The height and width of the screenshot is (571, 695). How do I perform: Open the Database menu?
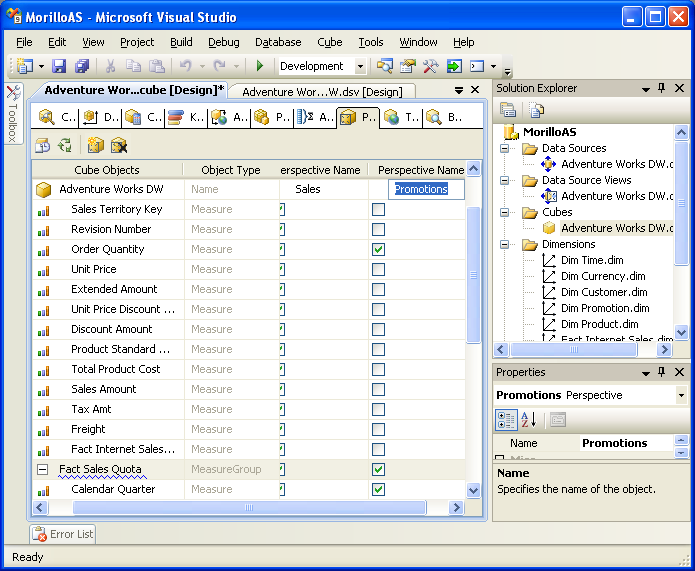(x=278, y=42)
